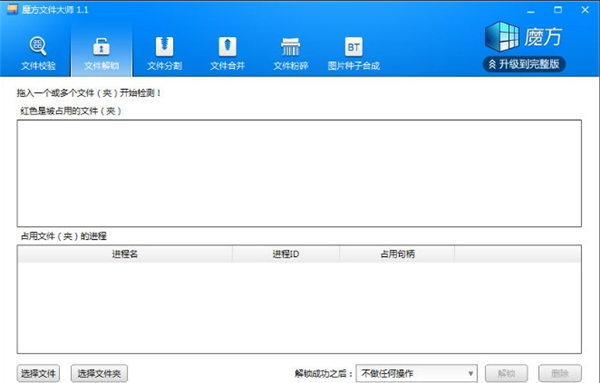This screenshot has height=383, width=600.
Task: Sort by the 占用句柄 column header
Action: pyautogui.click(x=397, y=254)
